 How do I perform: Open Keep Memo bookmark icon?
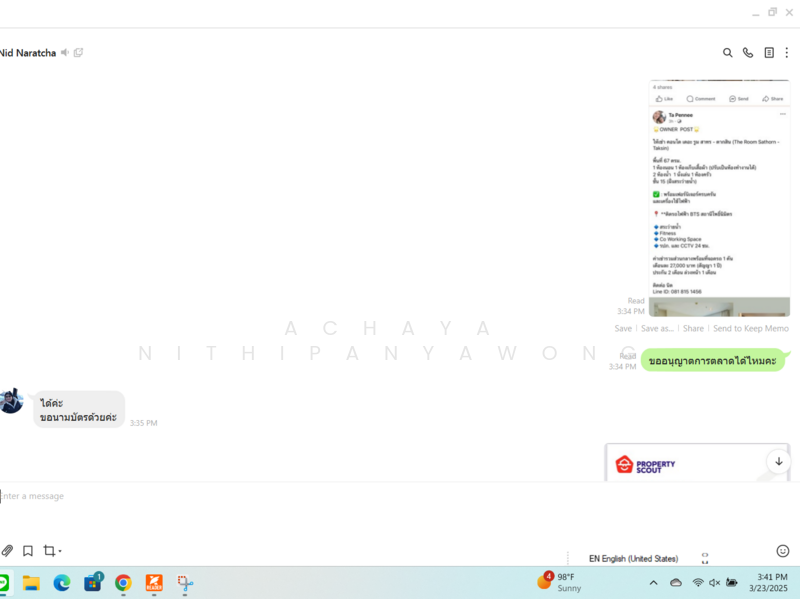28,551
